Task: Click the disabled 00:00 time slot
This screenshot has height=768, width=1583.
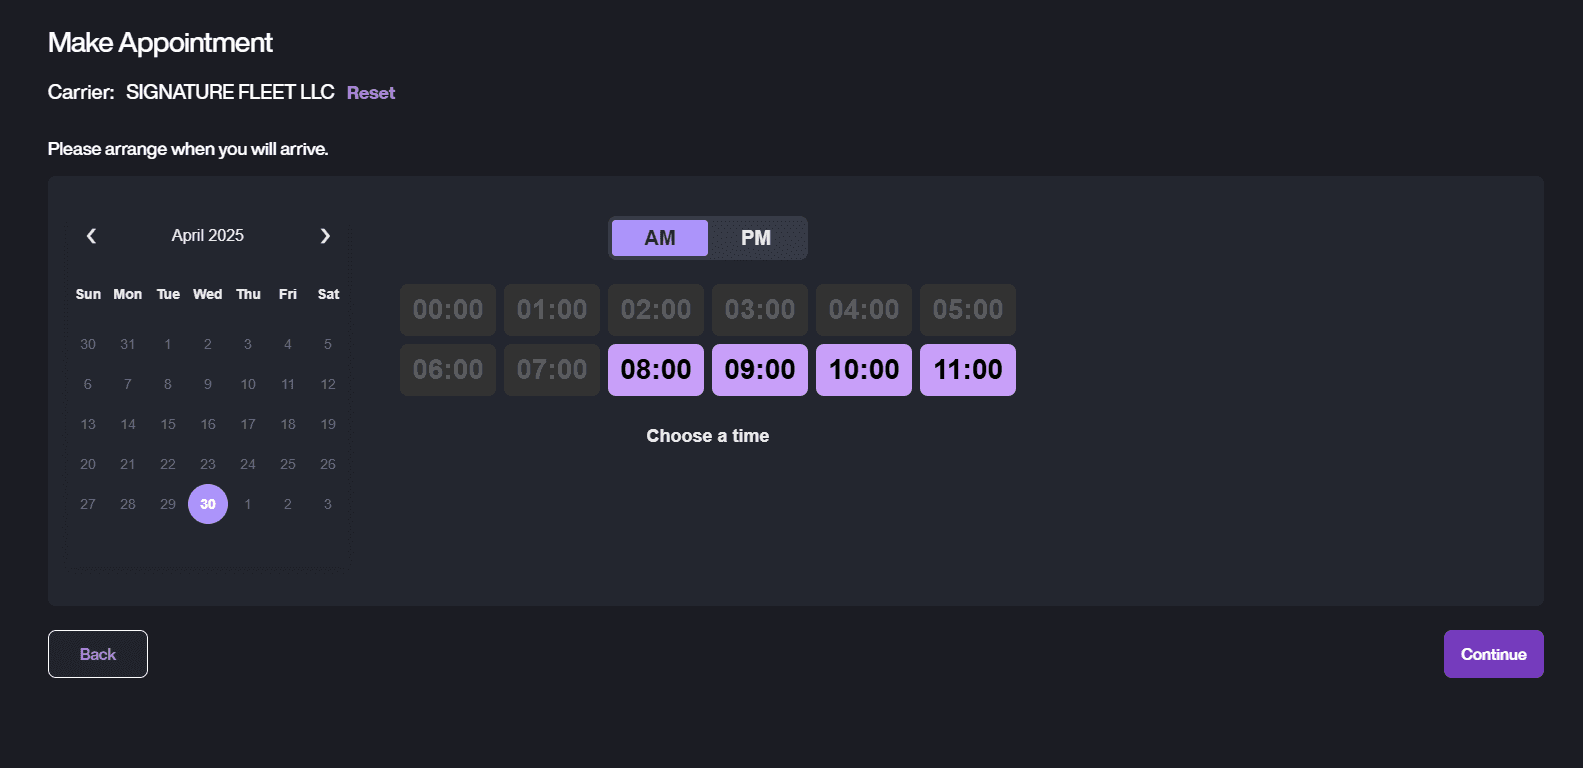Action: pos(448,310)
